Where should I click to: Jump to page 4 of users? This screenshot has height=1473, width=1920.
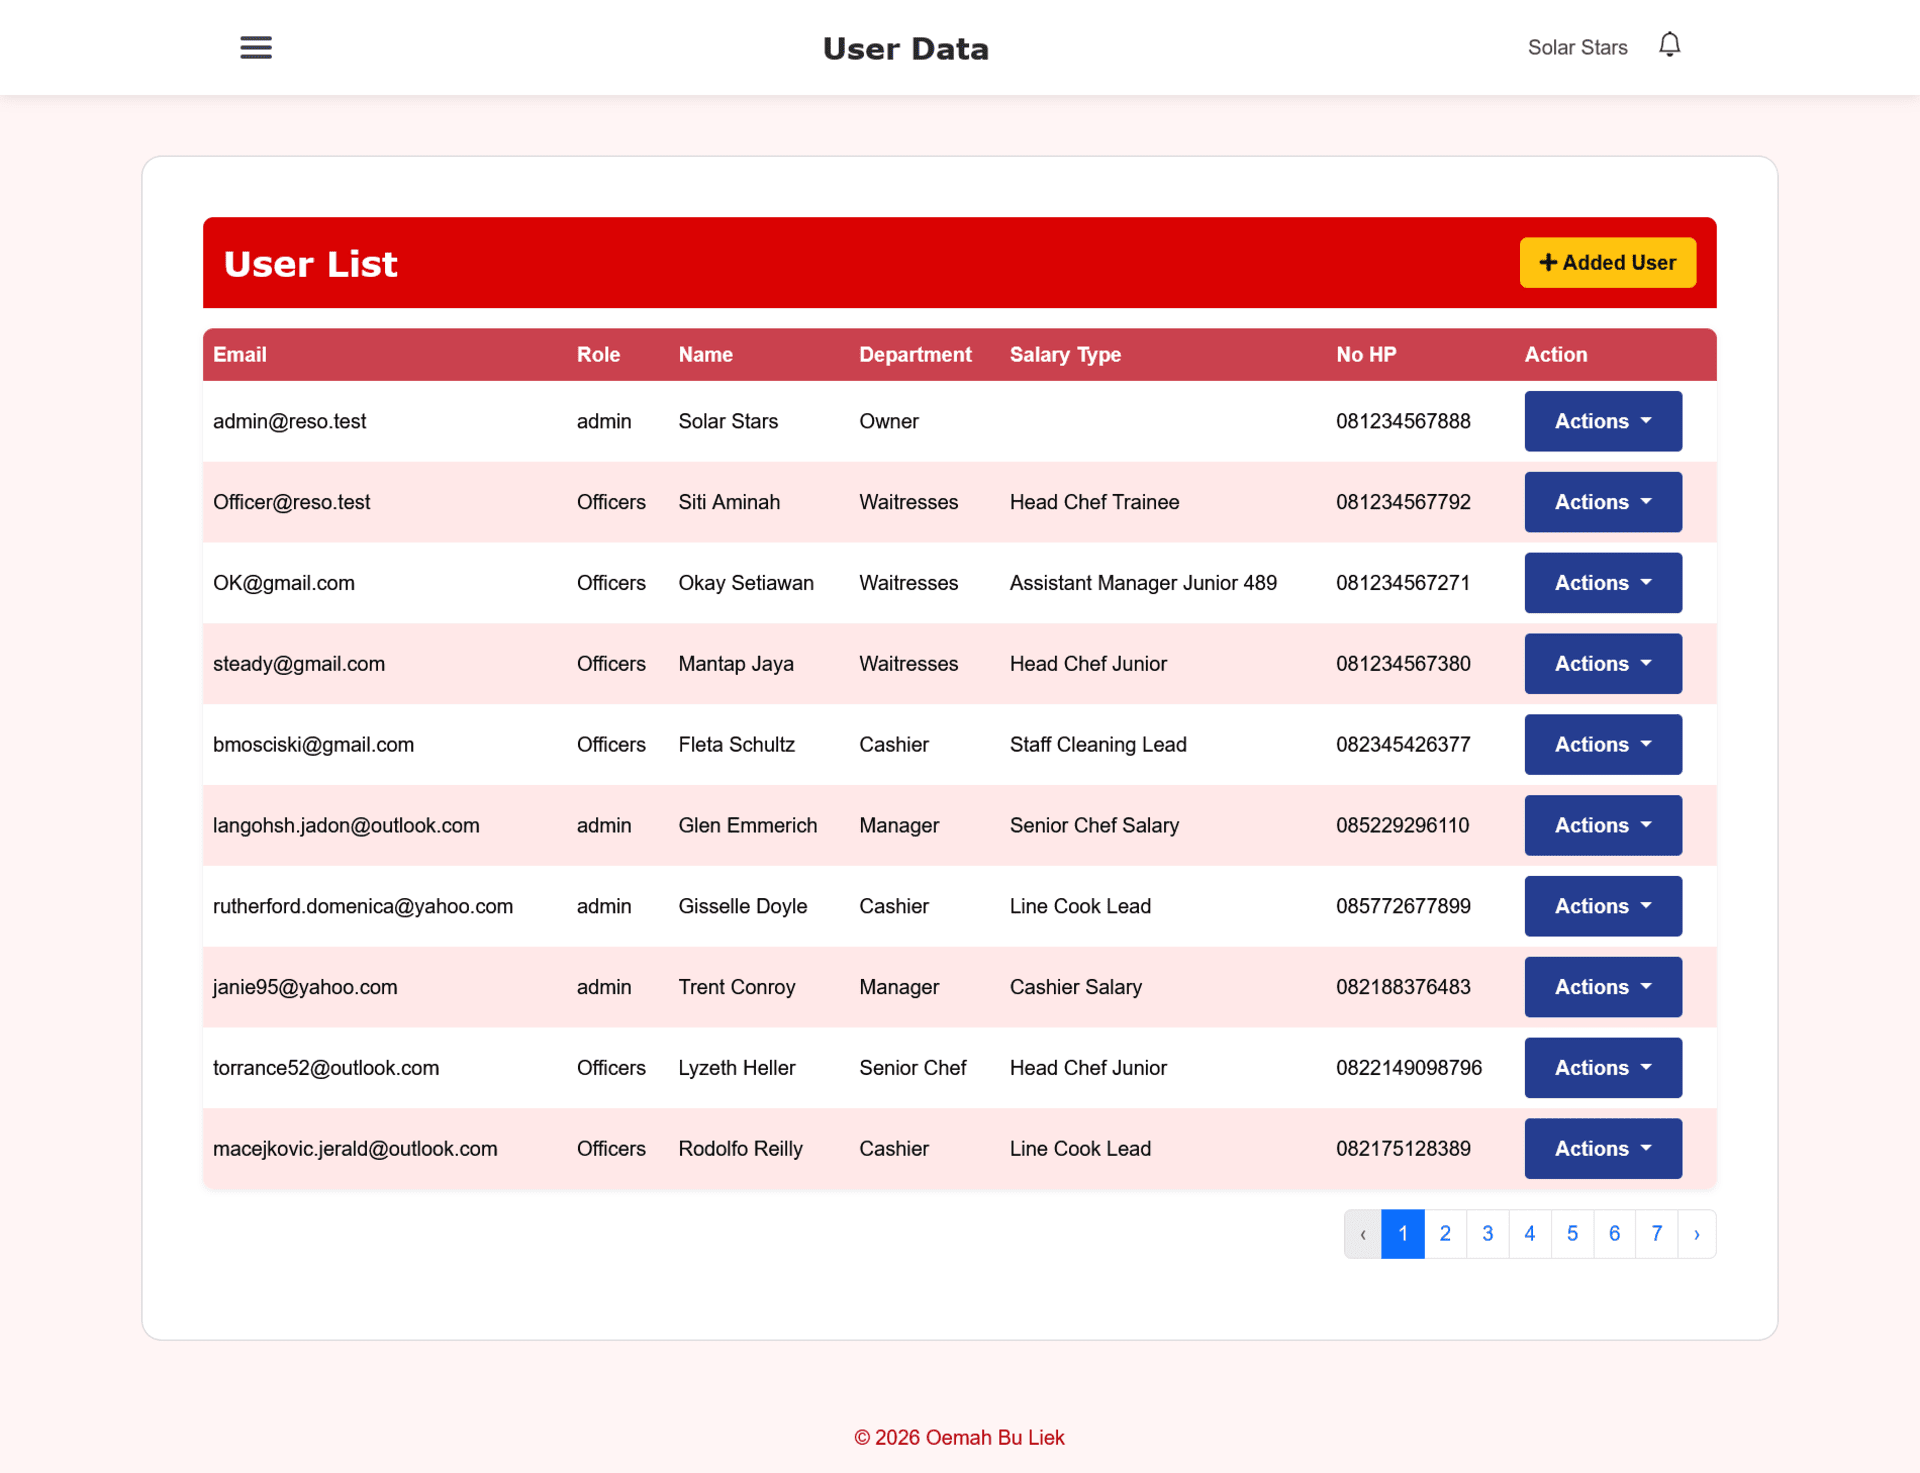click(x=1529, y=1234)
